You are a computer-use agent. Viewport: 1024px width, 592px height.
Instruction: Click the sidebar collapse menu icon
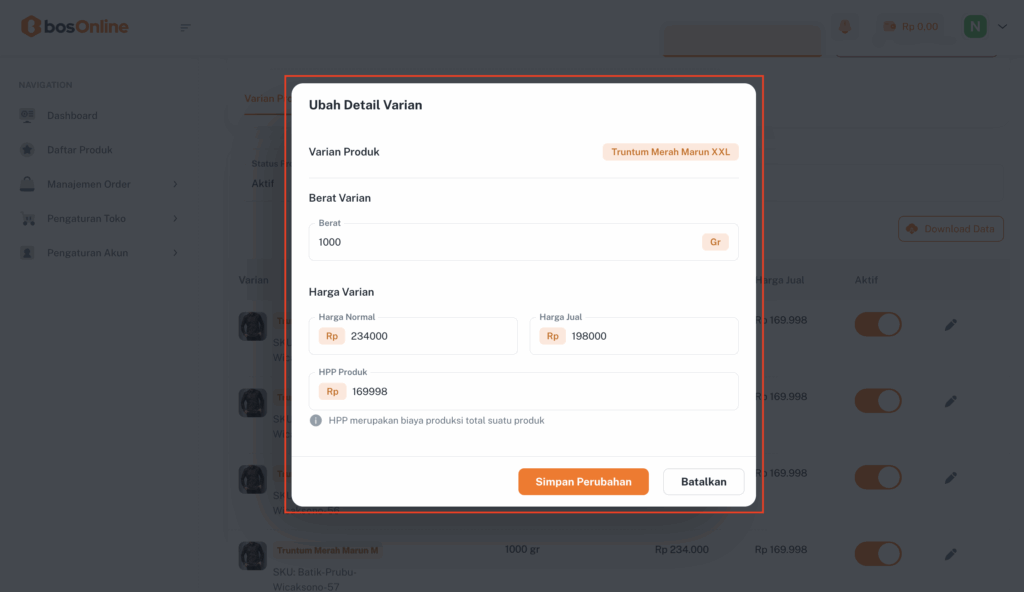click(x=185, y=27)
